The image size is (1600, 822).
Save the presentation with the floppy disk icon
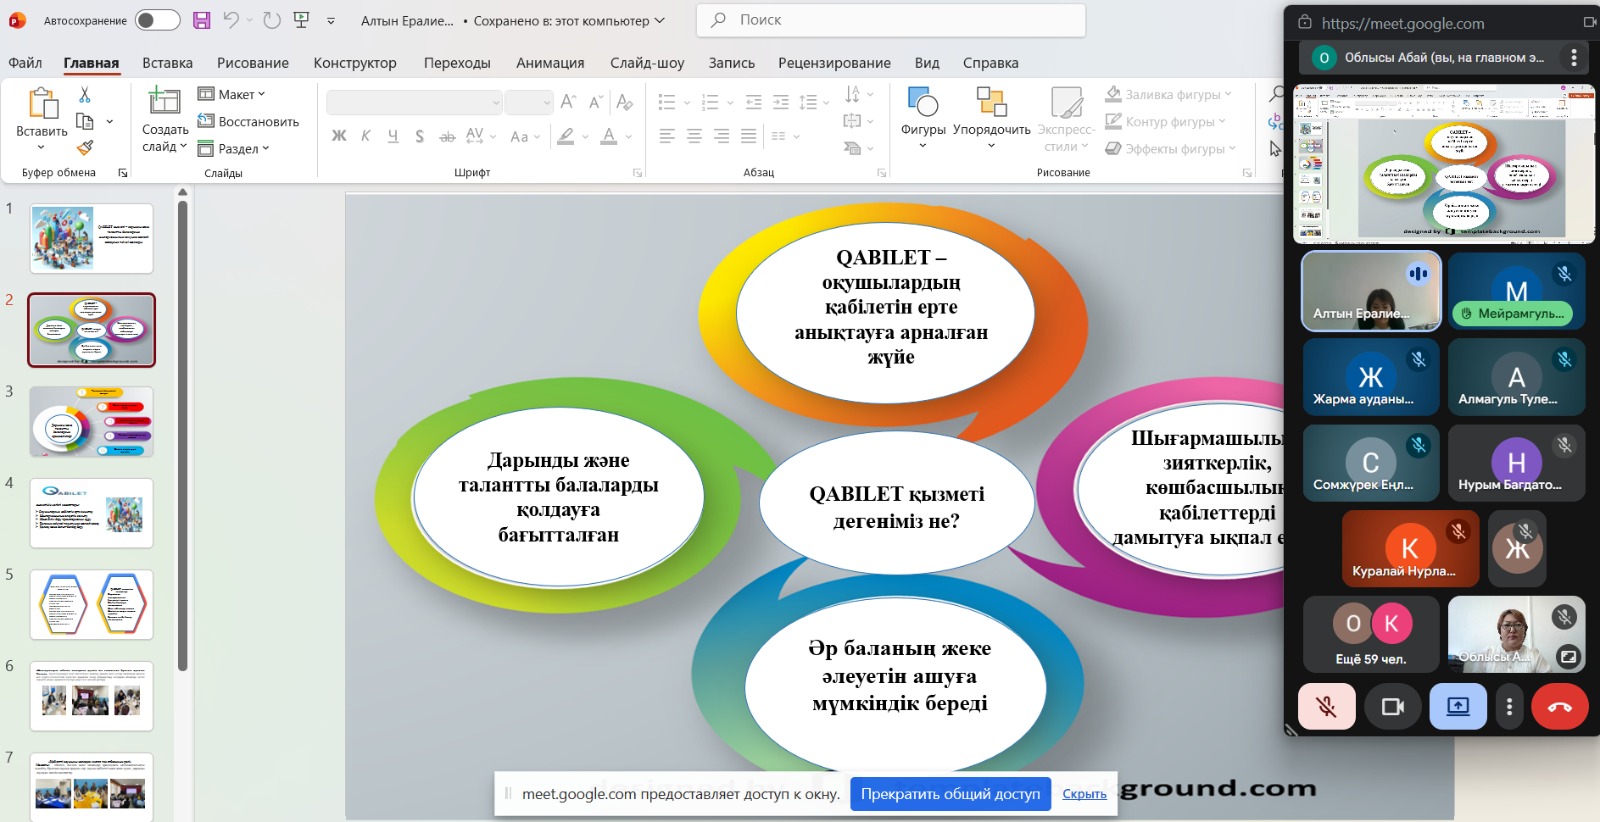201,20
